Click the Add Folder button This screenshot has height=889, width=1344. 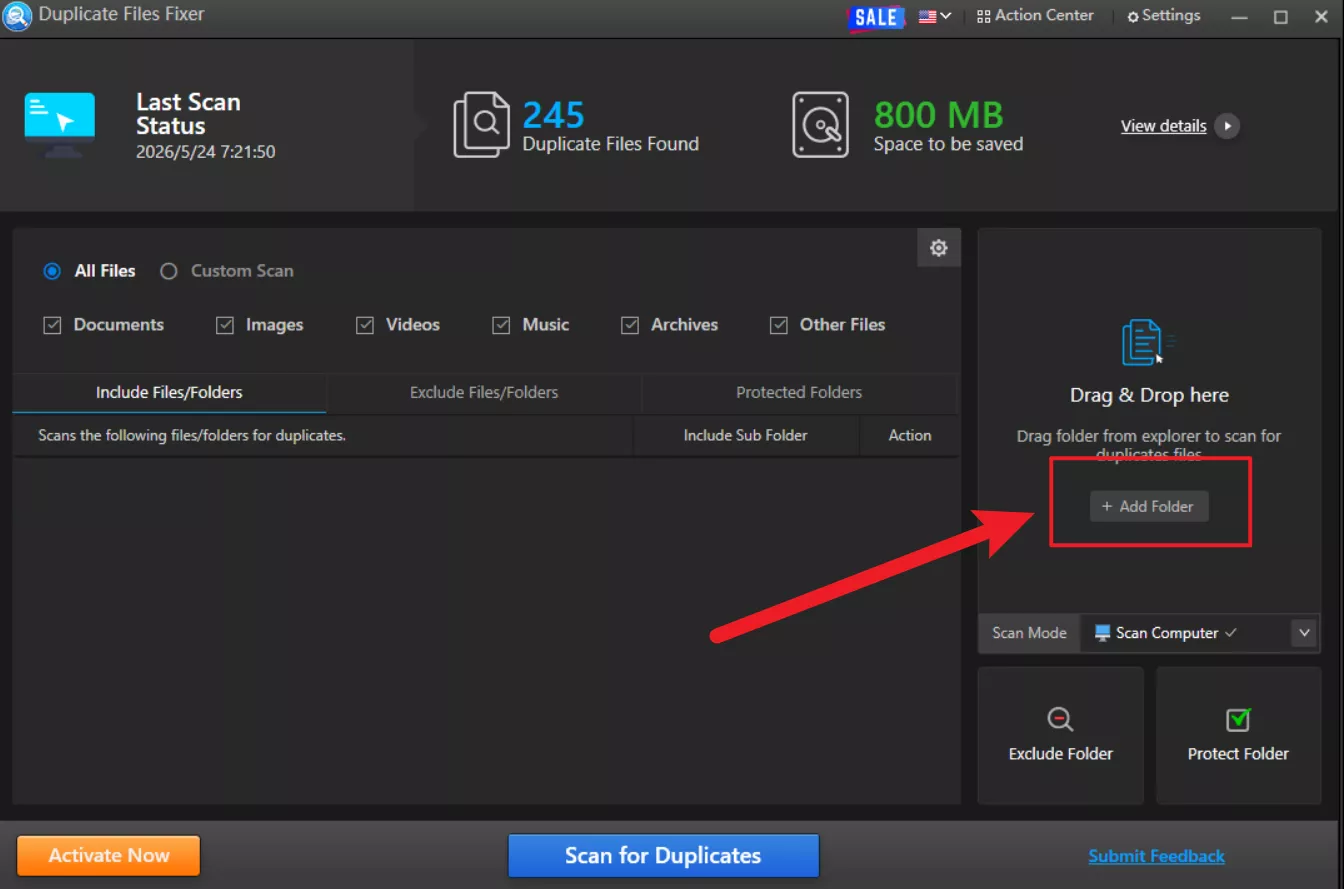(x=1149, y=506)
